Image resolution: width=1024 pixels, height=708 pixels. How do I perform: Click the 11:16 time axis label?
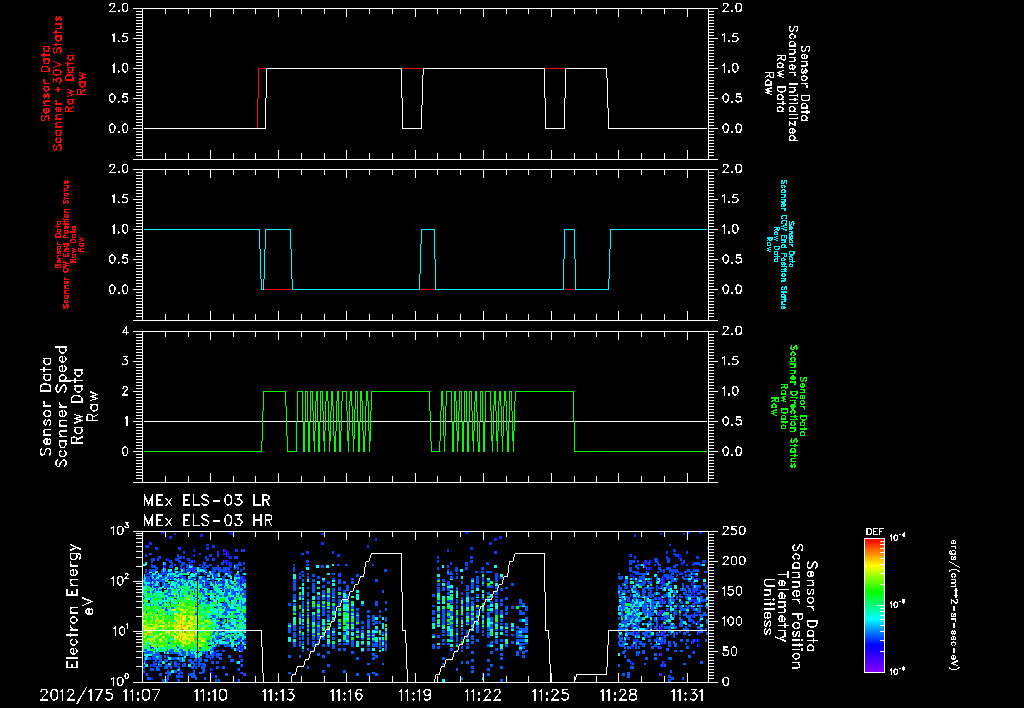347,695
